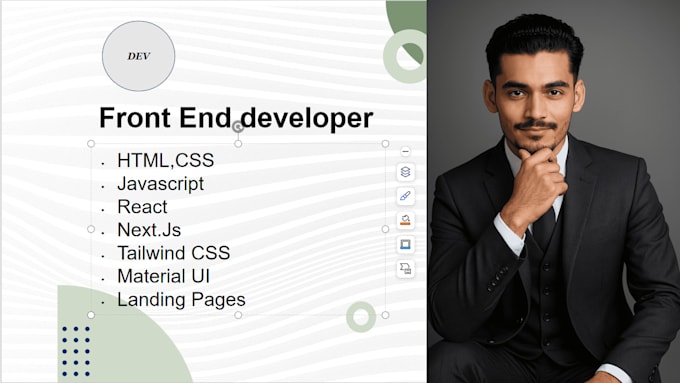680x383 pixels.
Task: Select the bottom-right resize handle of text box
Action: [385, 315]
